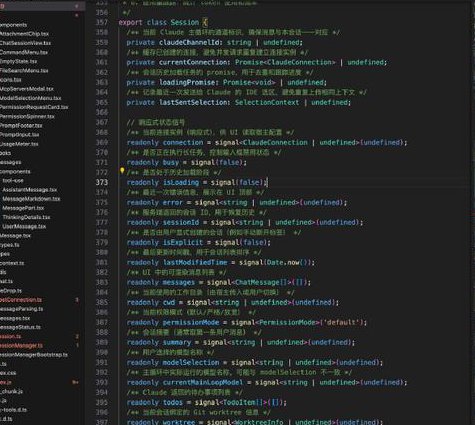Open ModelSelectionMenu.tsx file
Viewport: 475px width, 425px height.
(30, 98)
